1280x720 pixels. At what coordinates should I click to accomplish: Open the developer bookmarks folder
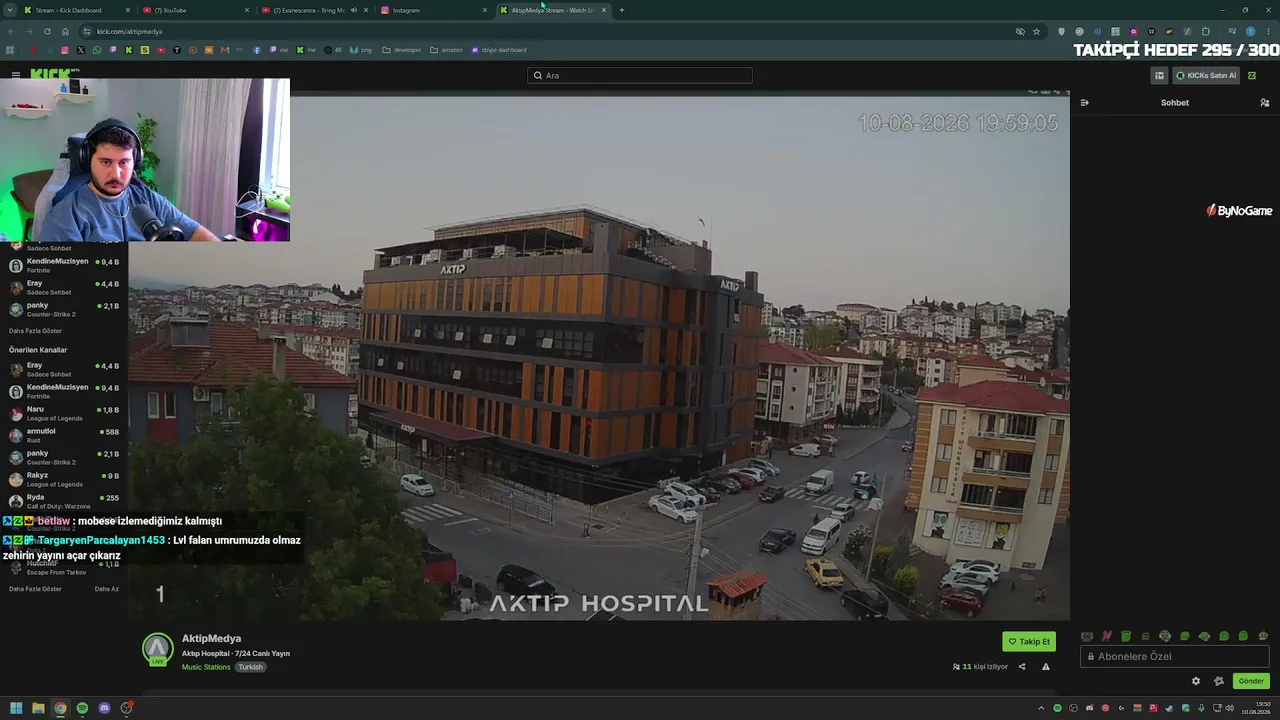(x=402, y=50)
